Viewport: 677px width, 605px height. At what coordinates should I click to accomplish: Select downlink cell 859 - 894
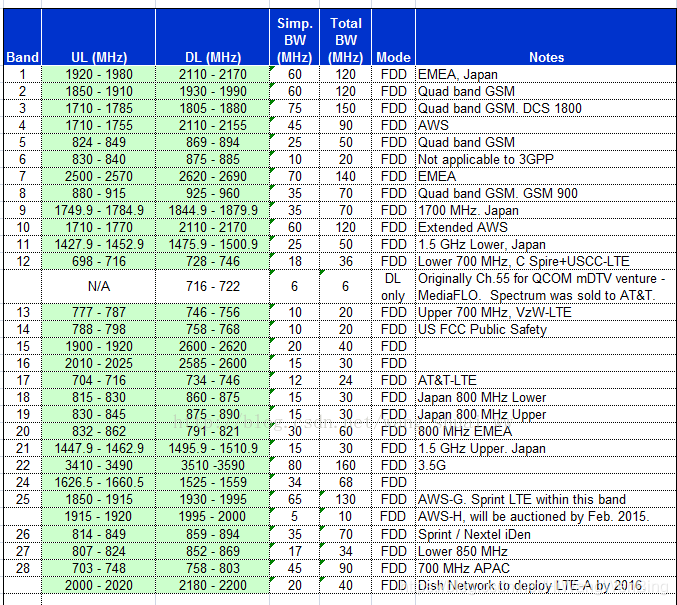click(x=212, y=534)
